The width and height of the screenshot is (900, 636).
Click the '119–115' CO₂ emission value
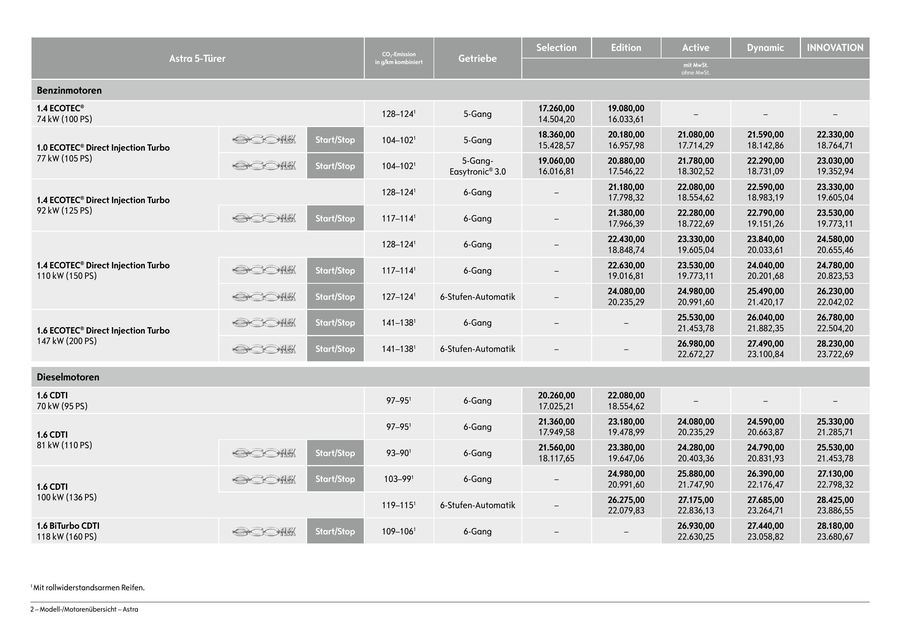399,505
